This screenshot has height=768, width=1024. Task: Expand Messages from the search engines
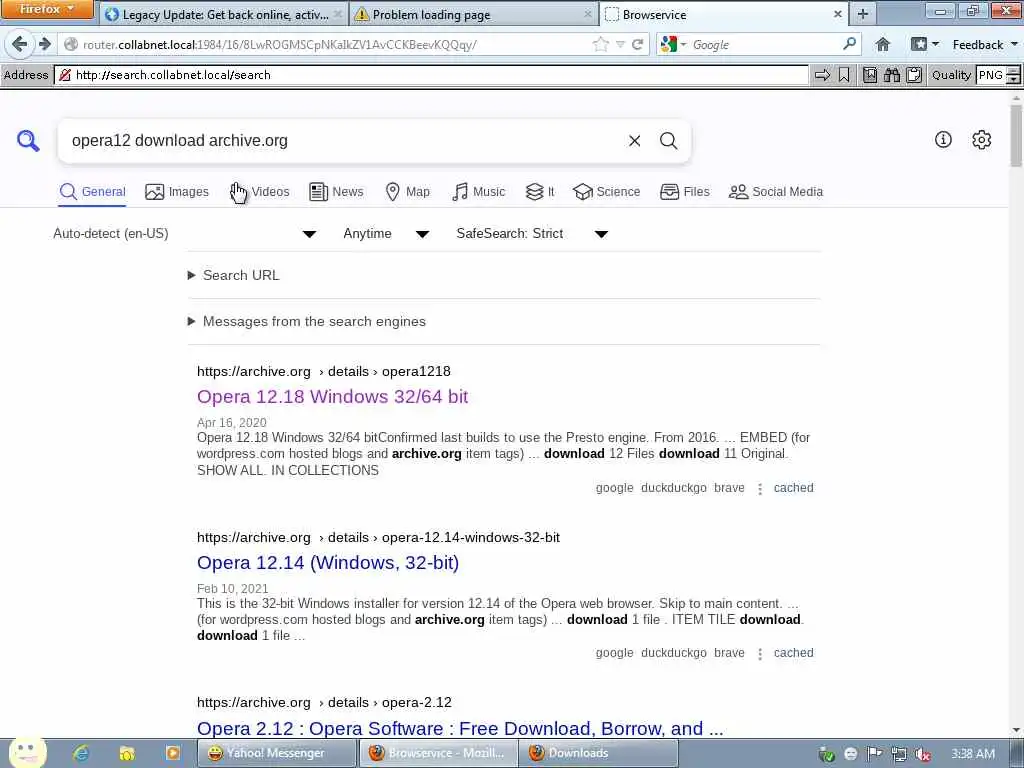pyautogui.click(x=307, y=321)
